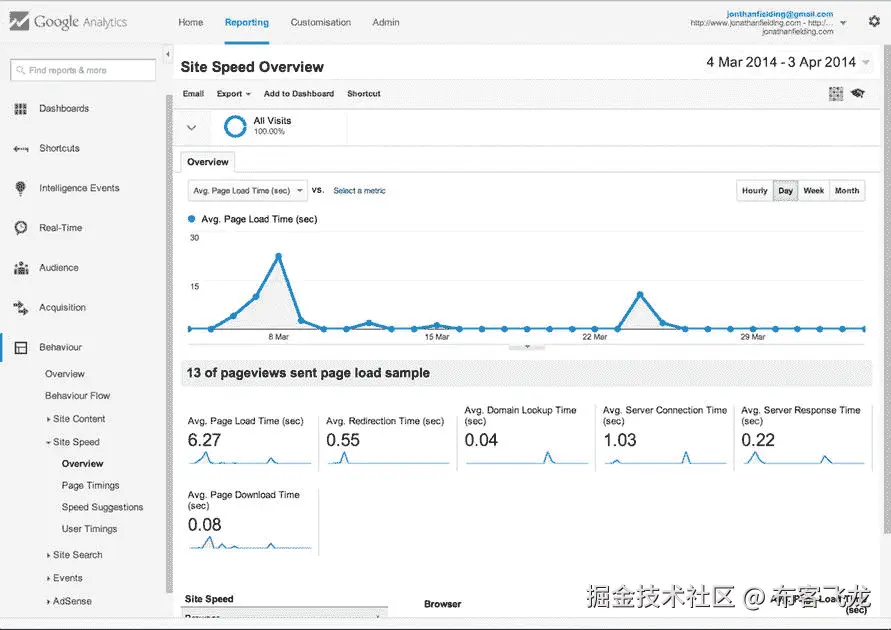Open the Dashboards section icon
Screen dimensions: 891x630
(20, 109)
